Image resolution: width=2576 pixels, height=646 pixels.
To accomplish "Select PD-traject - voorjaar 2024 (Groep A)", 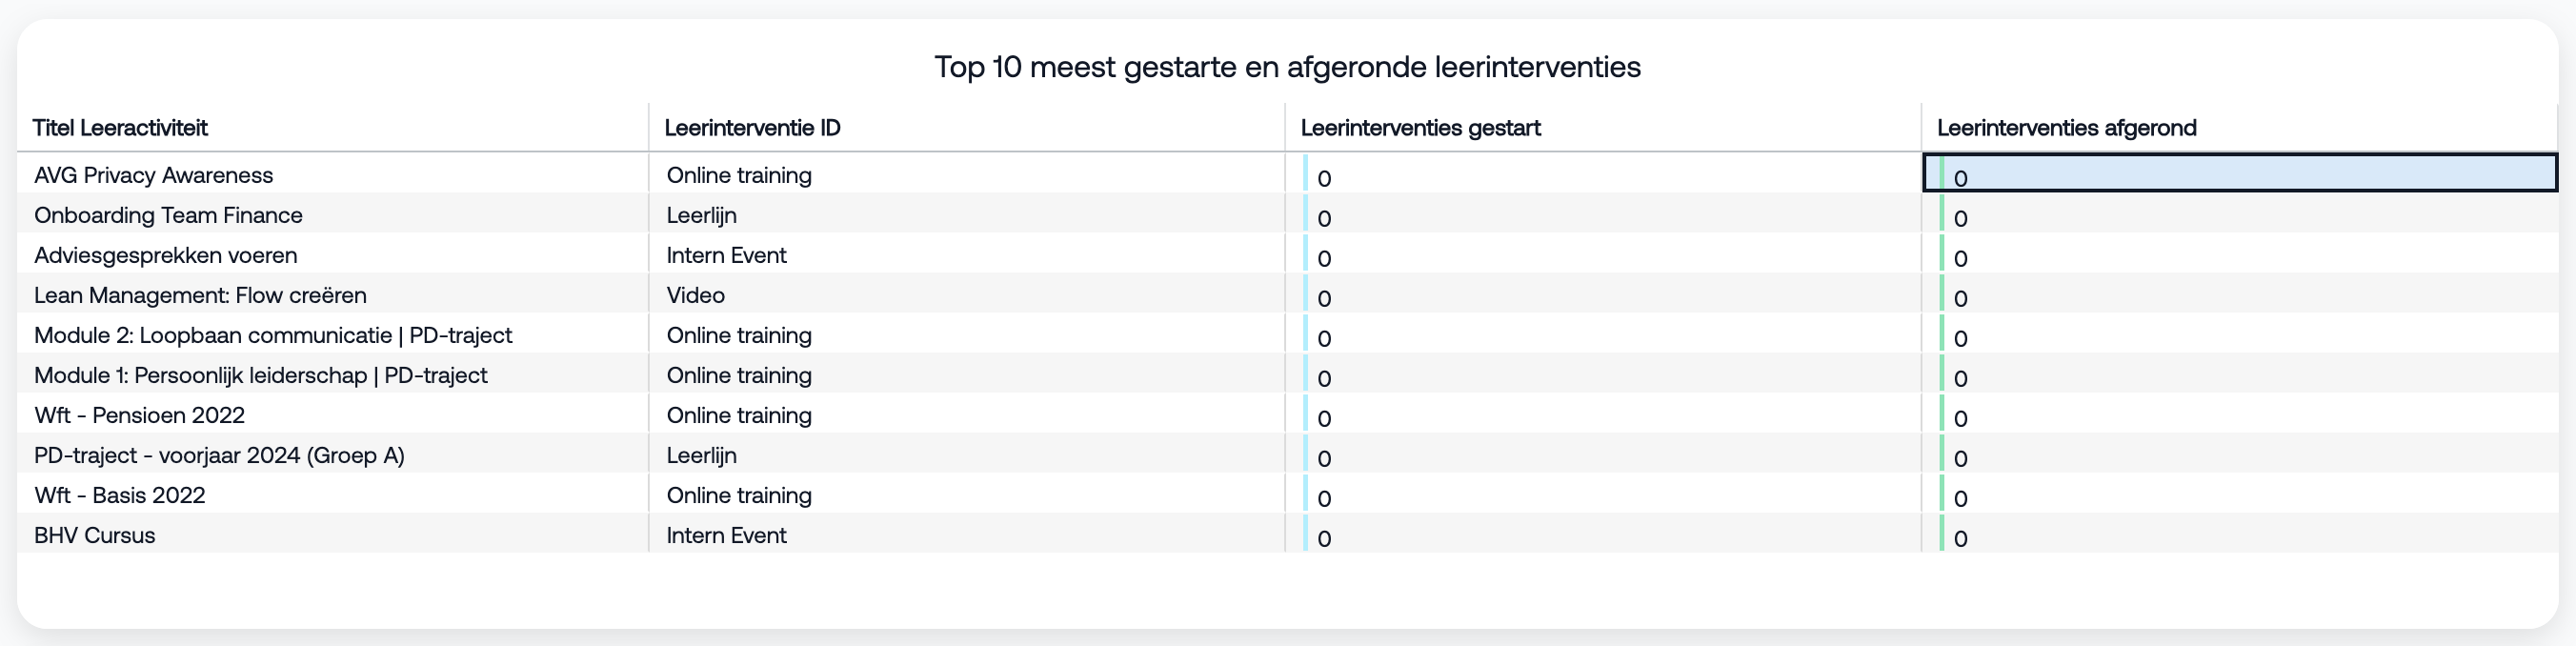I will (219, 455).
